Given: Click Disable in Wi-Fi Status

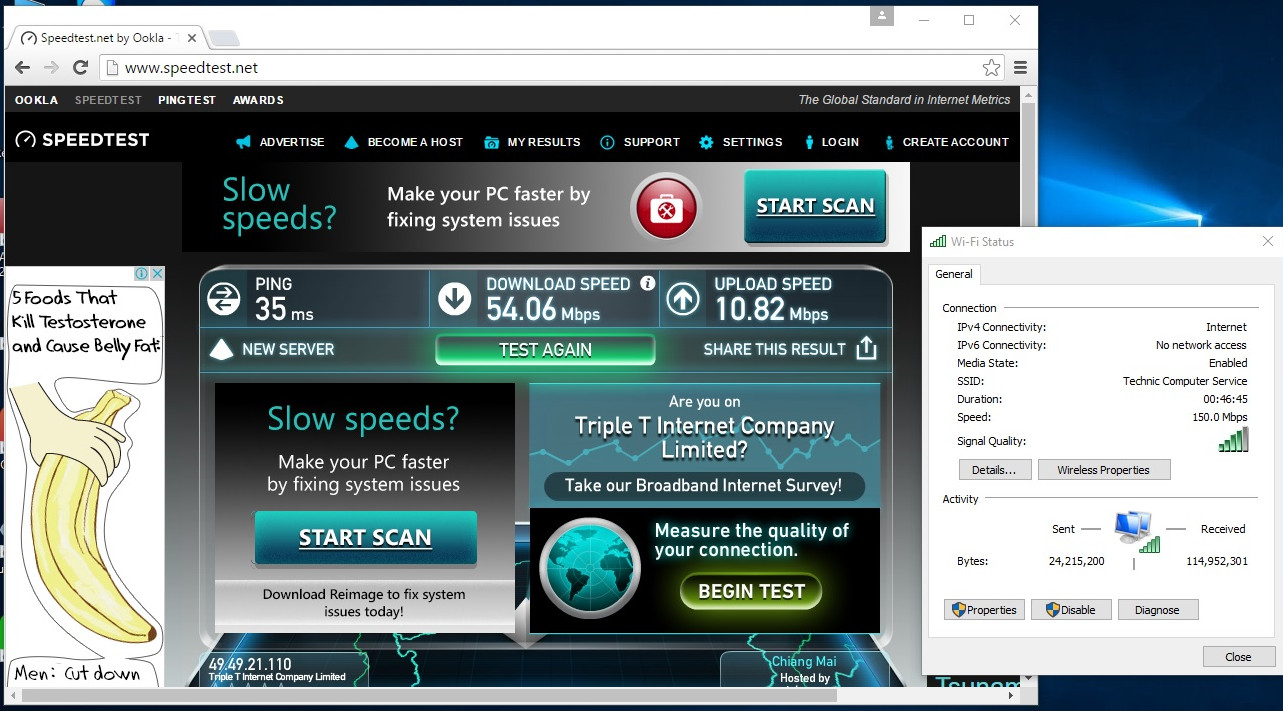Looking at the screenshot, I should click(x=1071, y=610).
